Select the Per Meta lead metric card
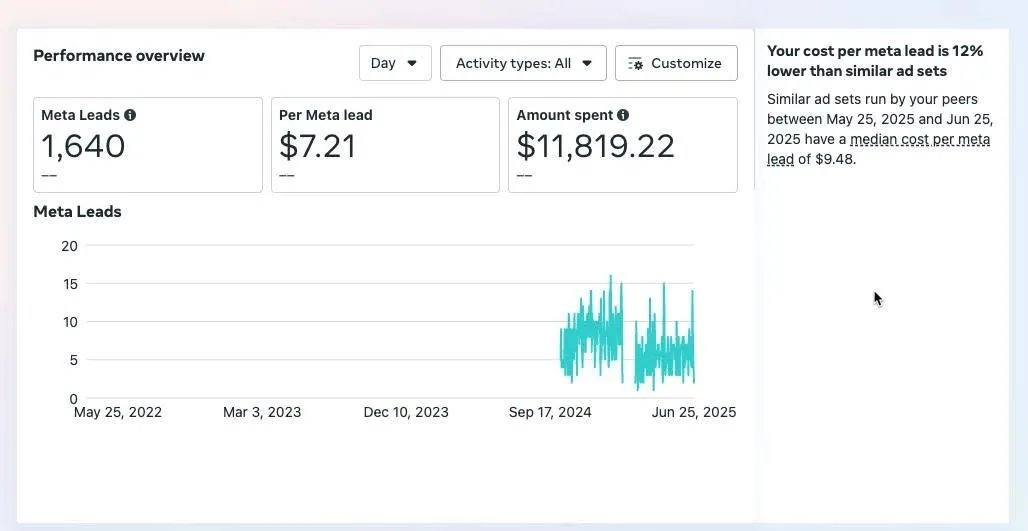Viewport: 1028px width, 531px height. click(386, 145)
